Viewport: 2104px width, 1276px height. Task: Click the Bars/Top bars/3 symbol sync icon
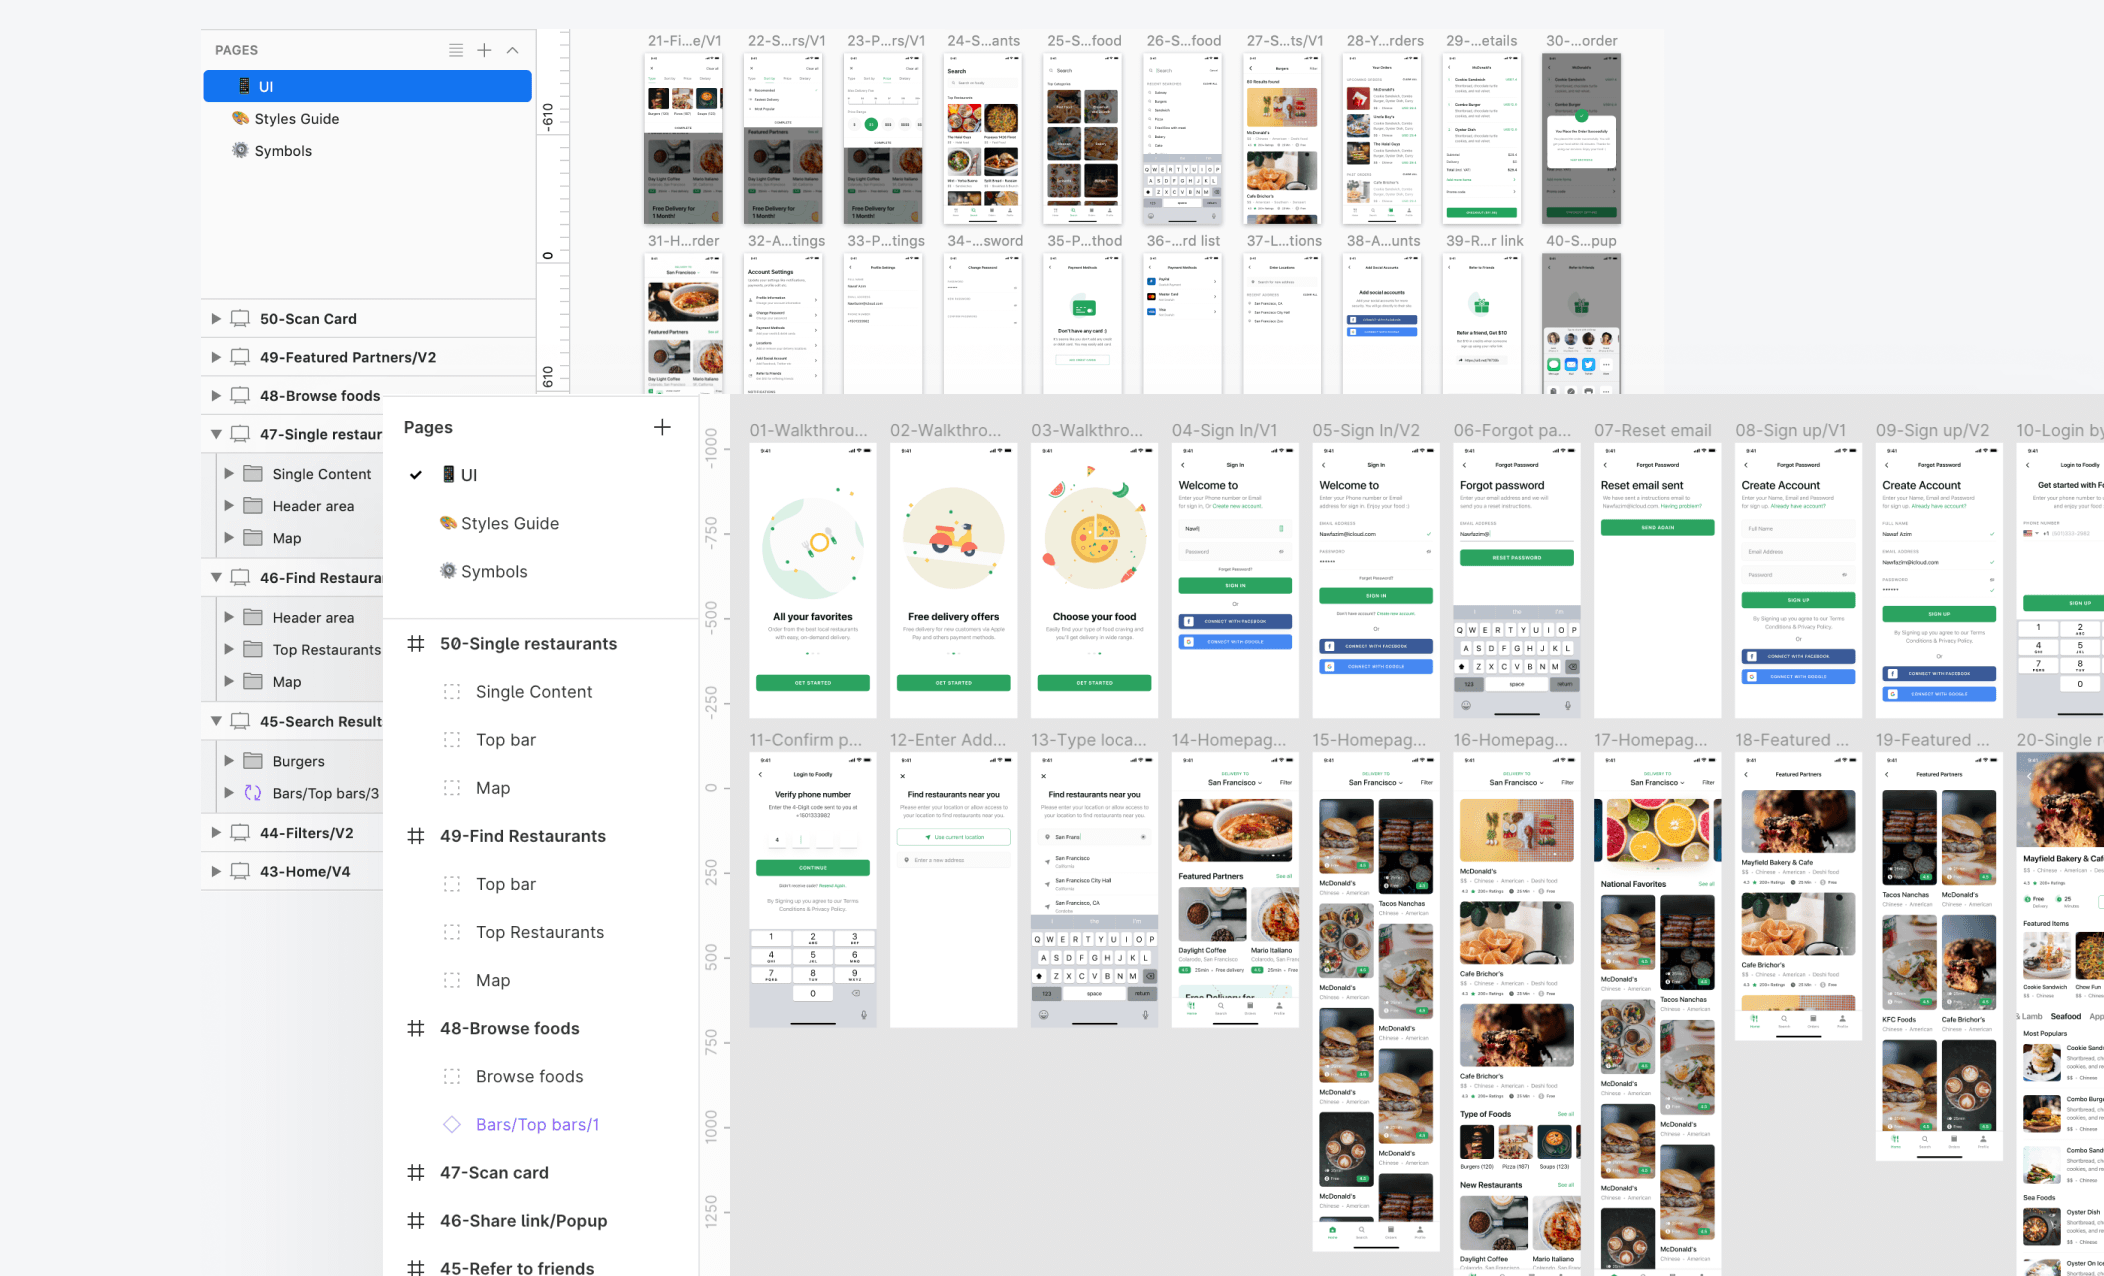coord(253,793)
